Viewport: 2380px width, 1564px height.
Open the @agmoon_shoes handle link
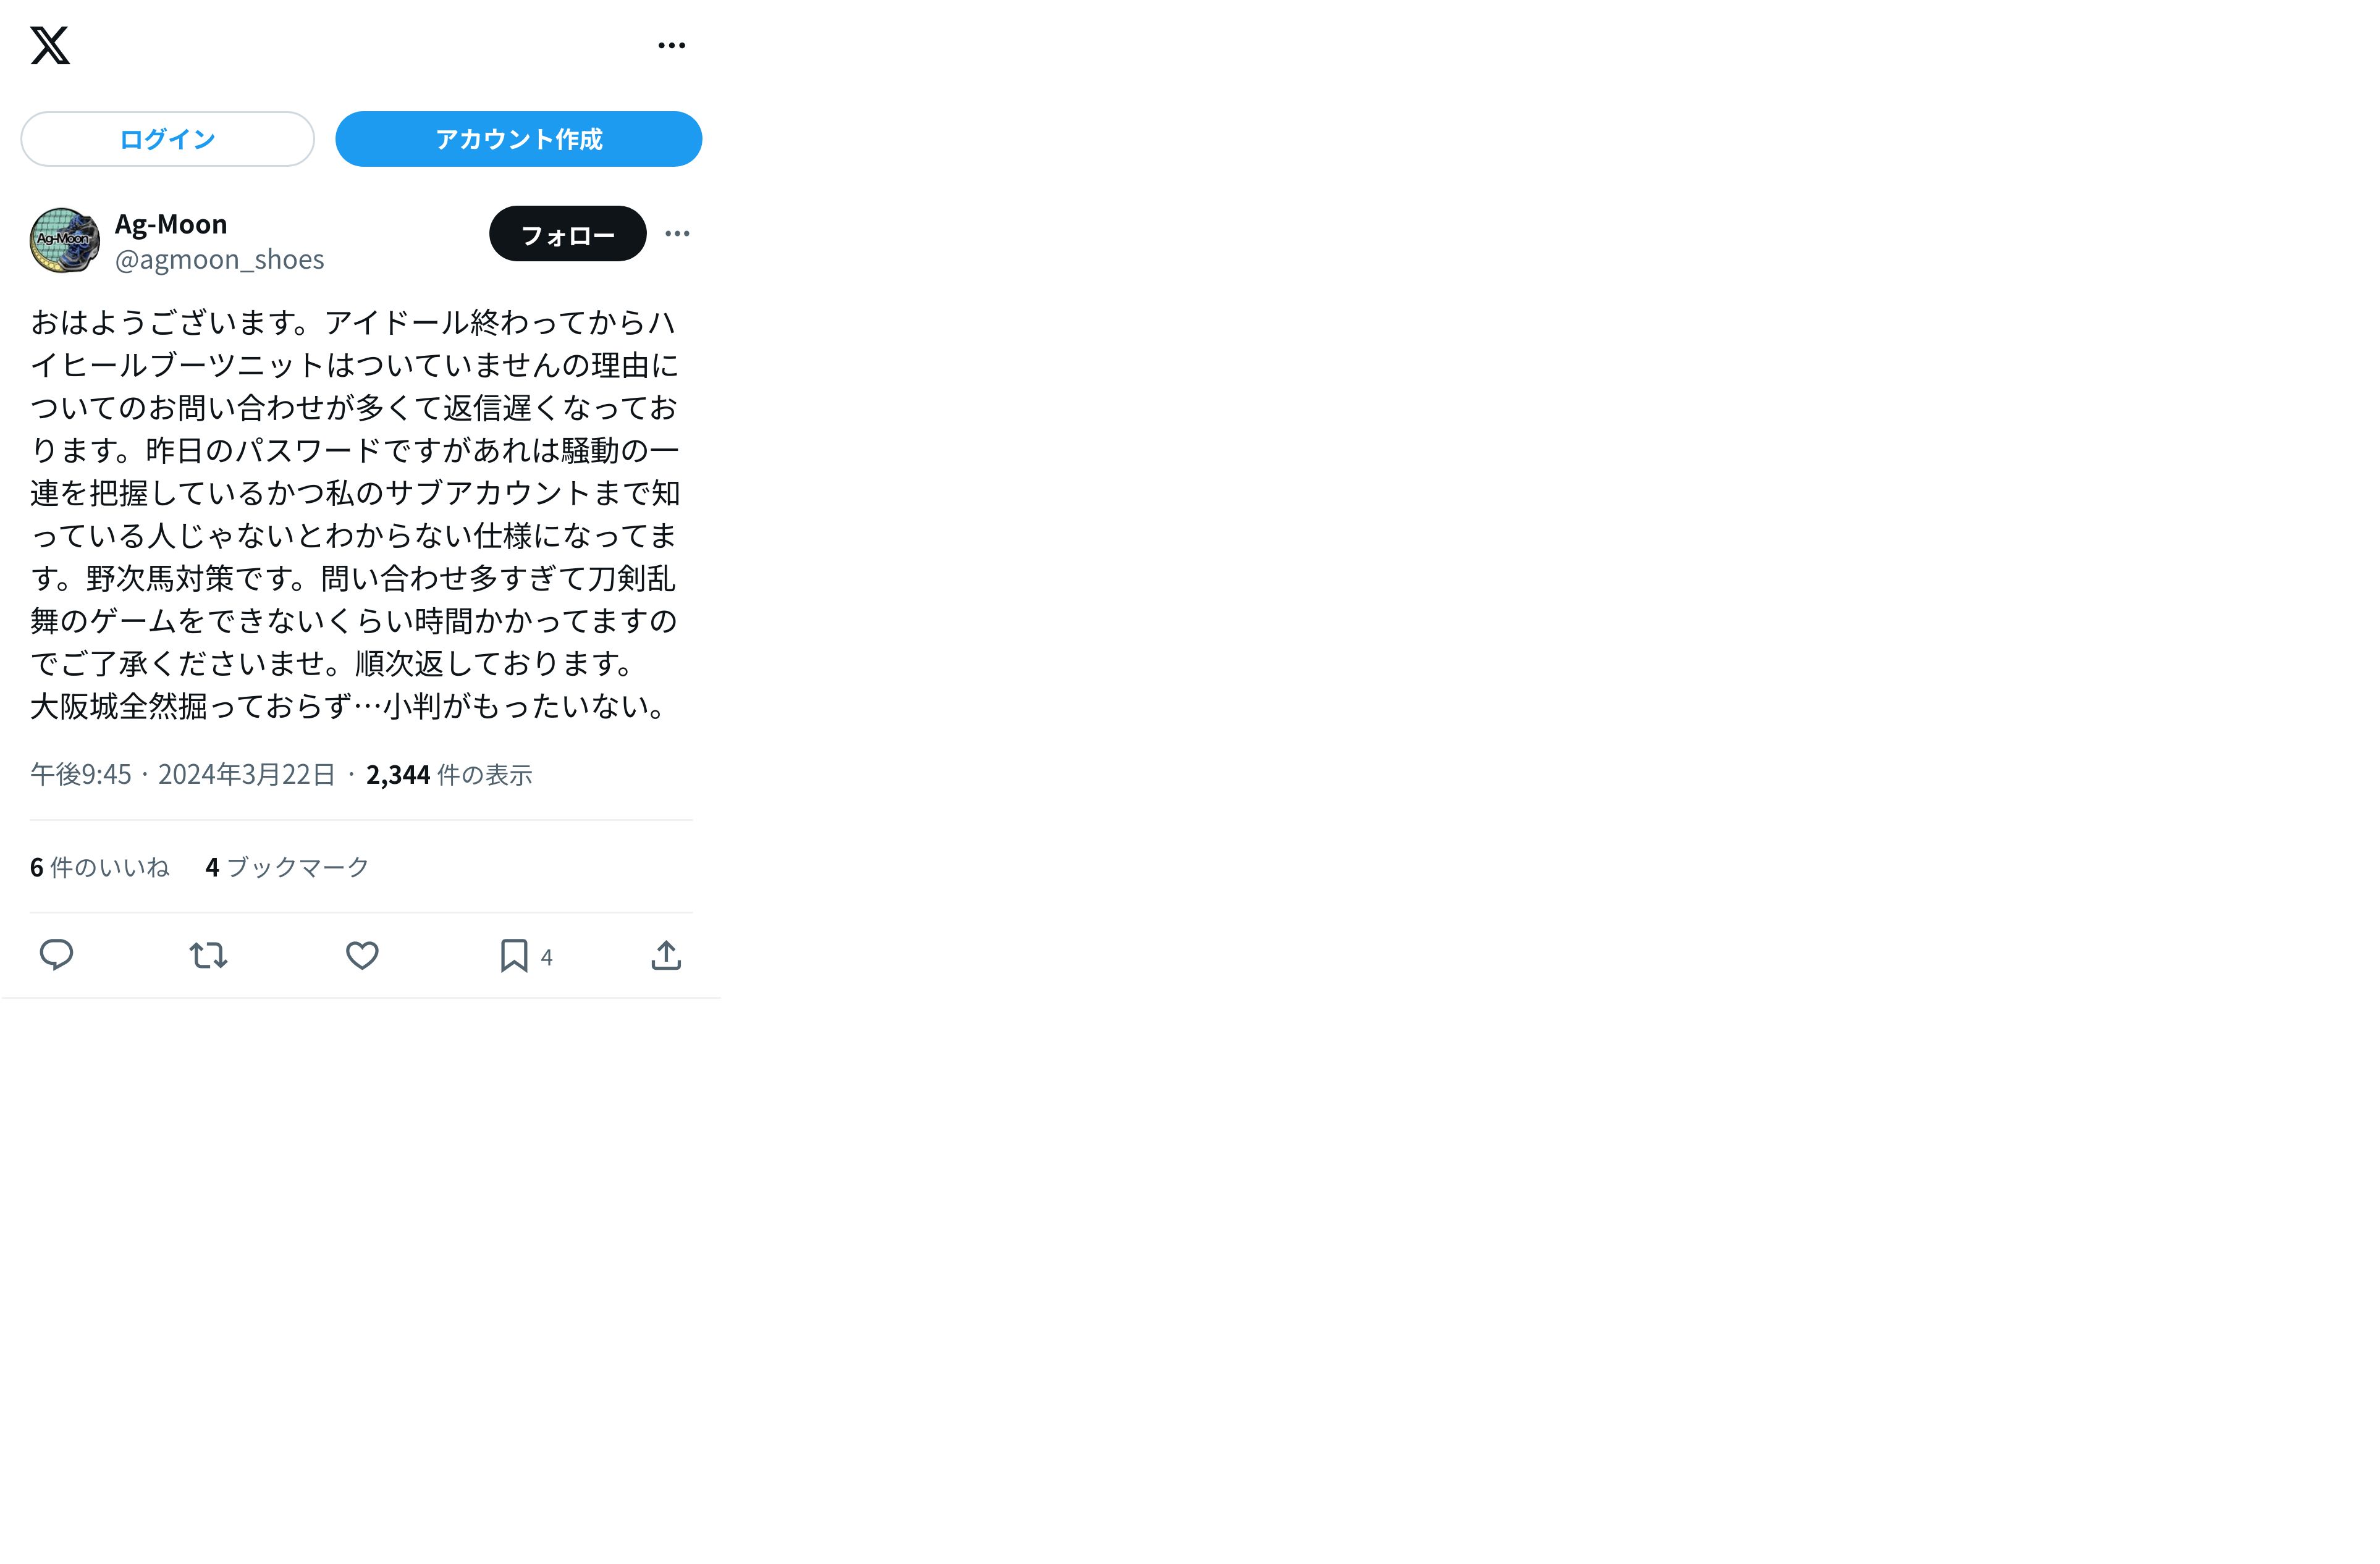(219, 260)
